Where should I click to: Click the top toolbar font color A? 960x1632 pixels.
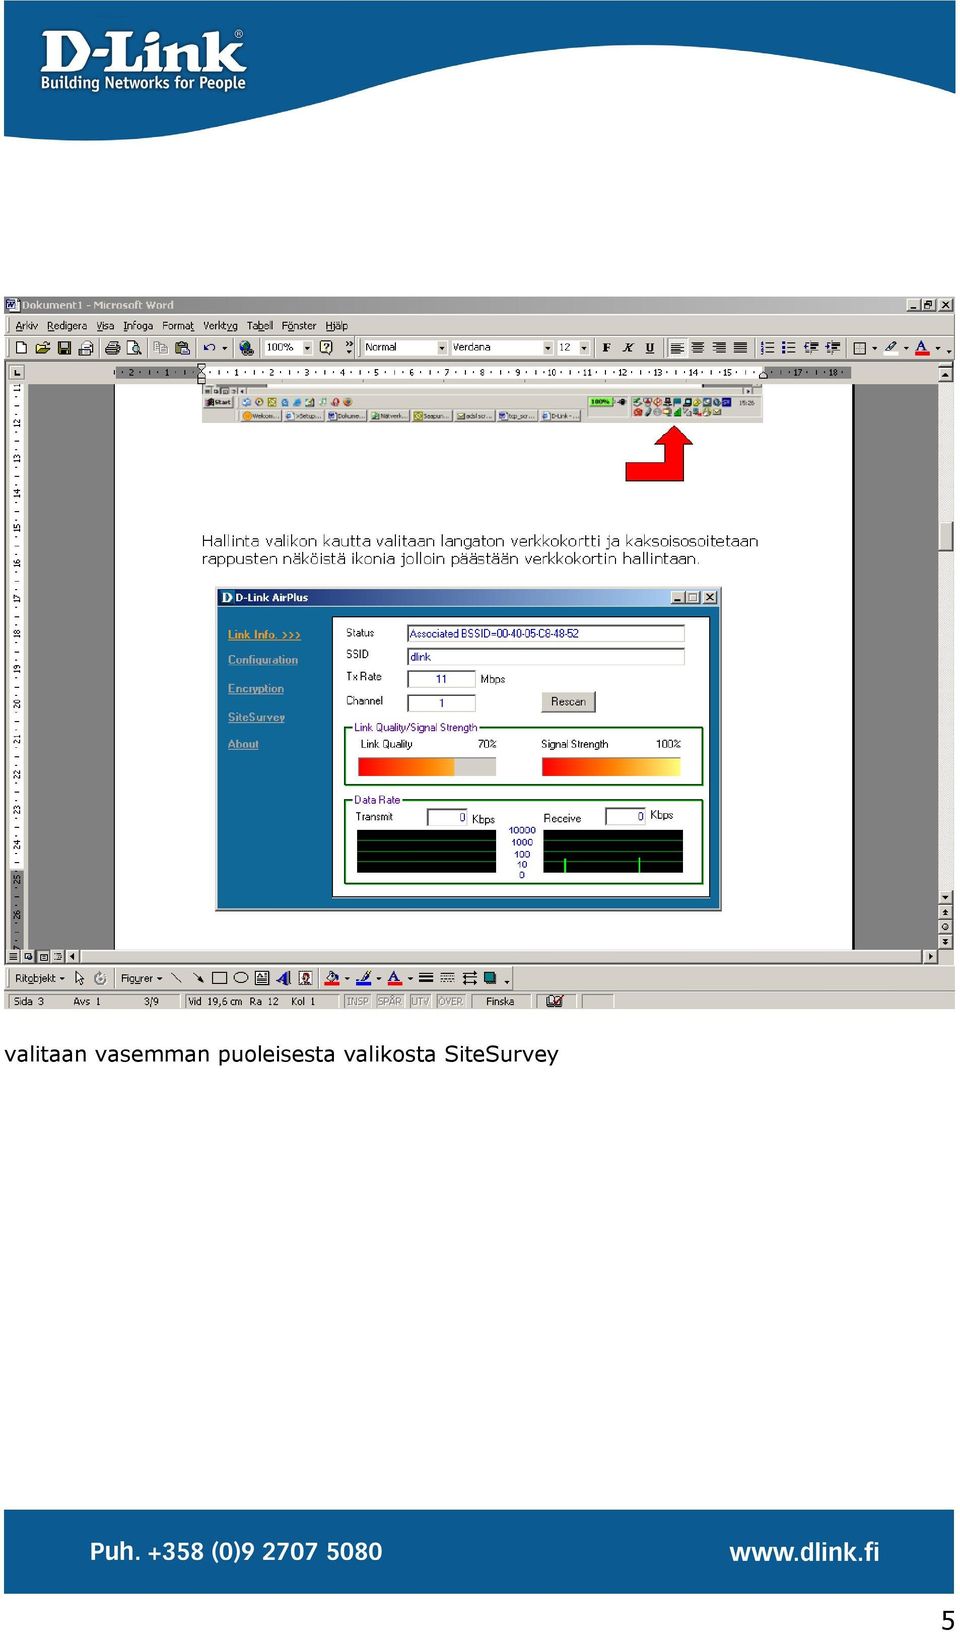(922, 348)
